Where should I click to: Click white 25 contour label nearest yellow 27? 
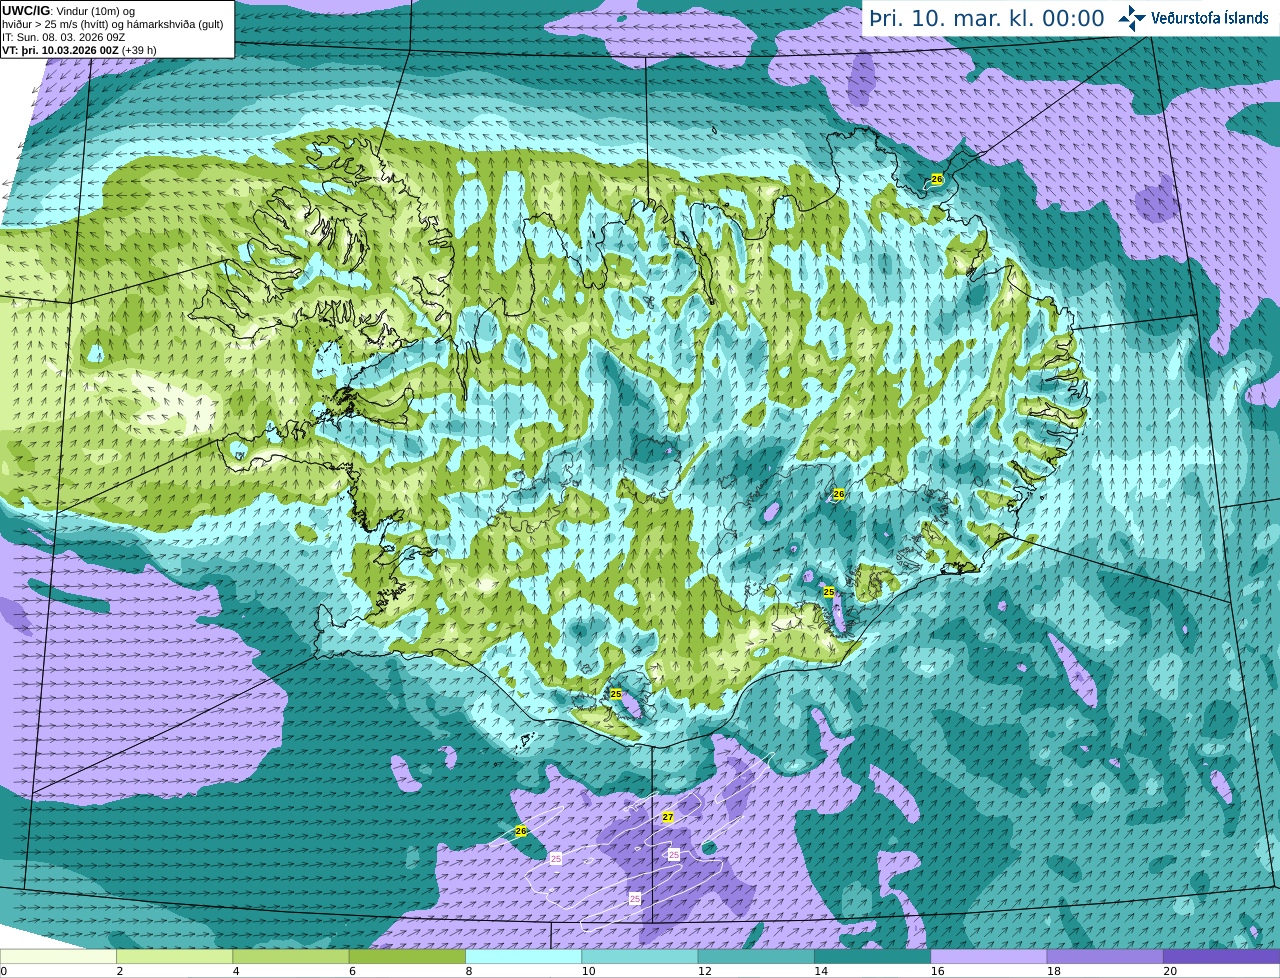[x=674, y=855]
